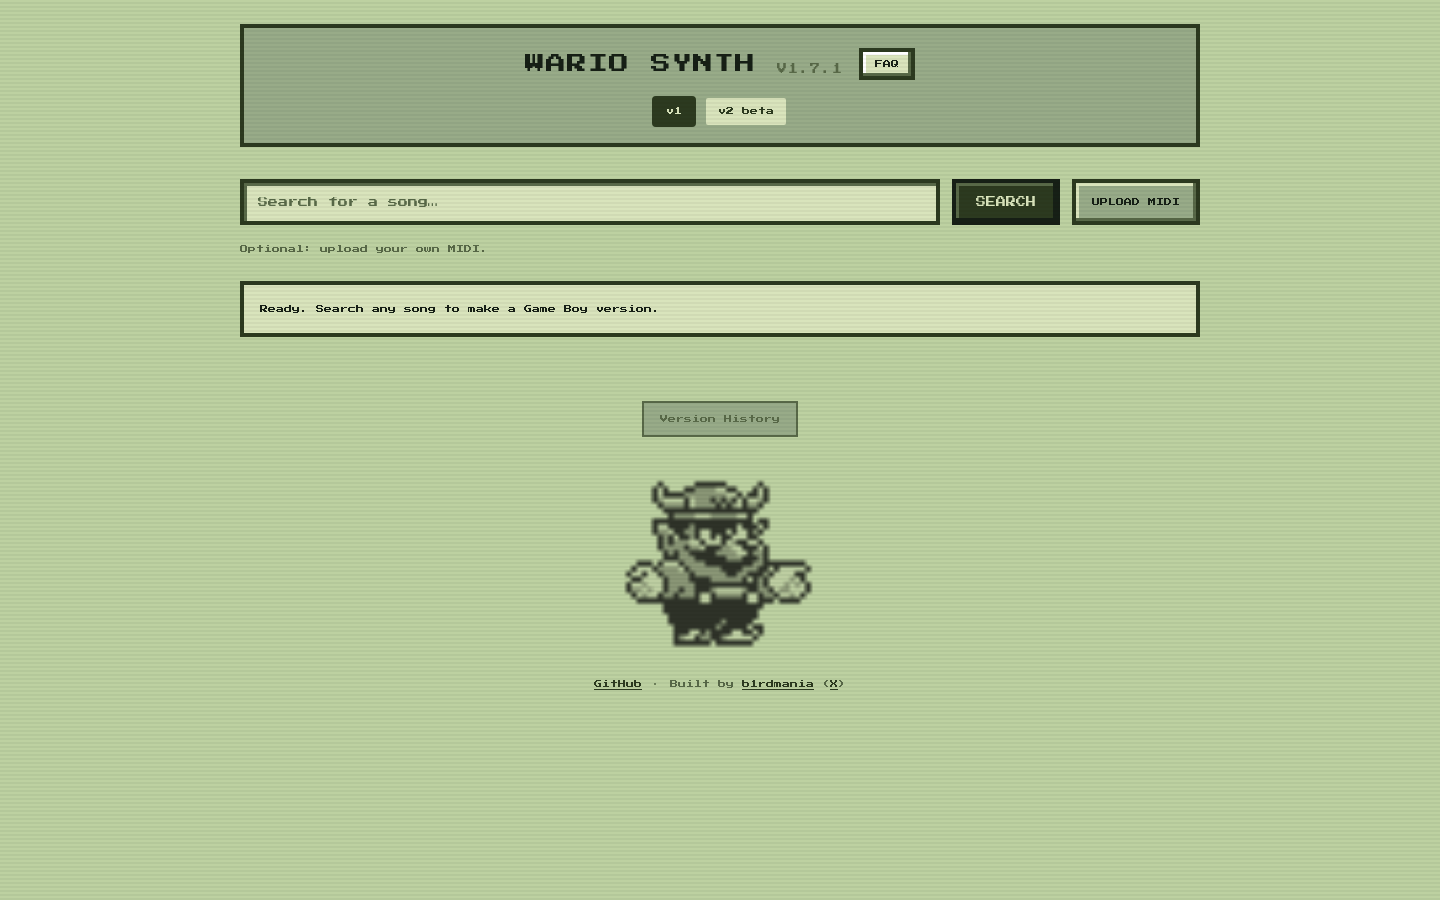The image size is (1440, 900).
Task: Click the Wario pixel sprite image
Action: tap(718, 564)
